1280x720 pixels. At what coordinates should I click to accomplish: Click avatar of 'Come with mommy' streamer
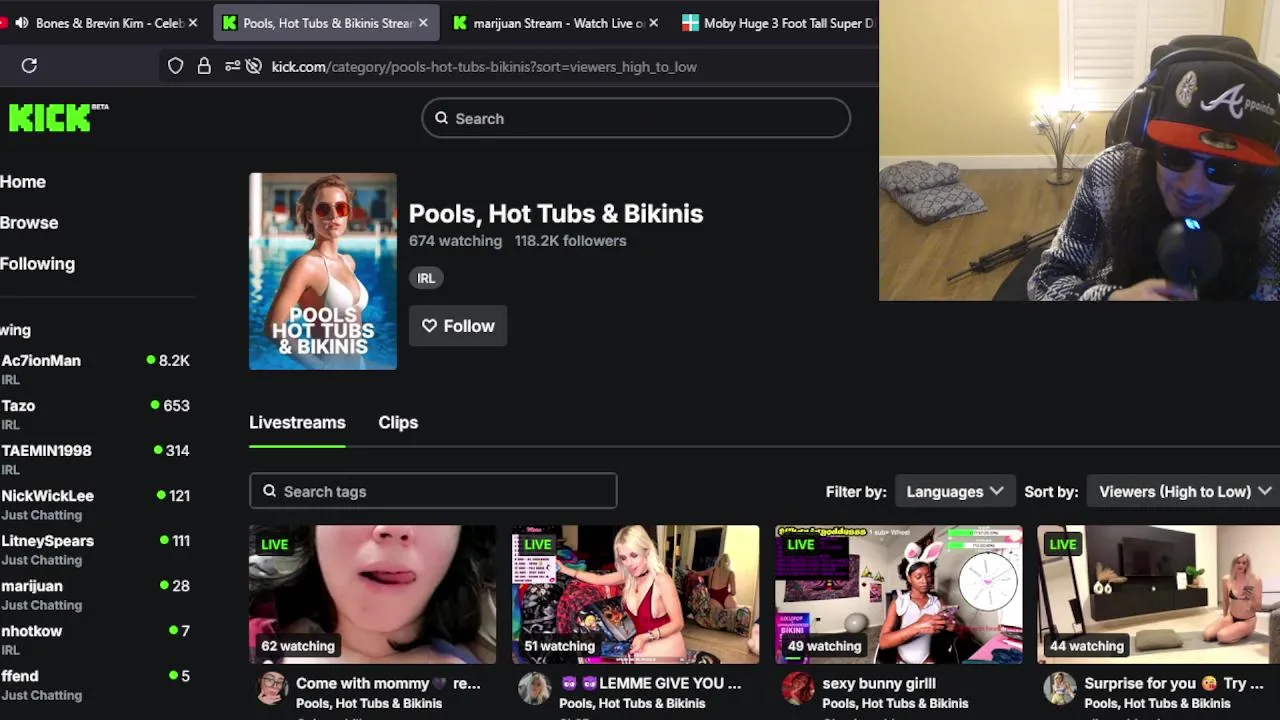(x=272, y=688)
